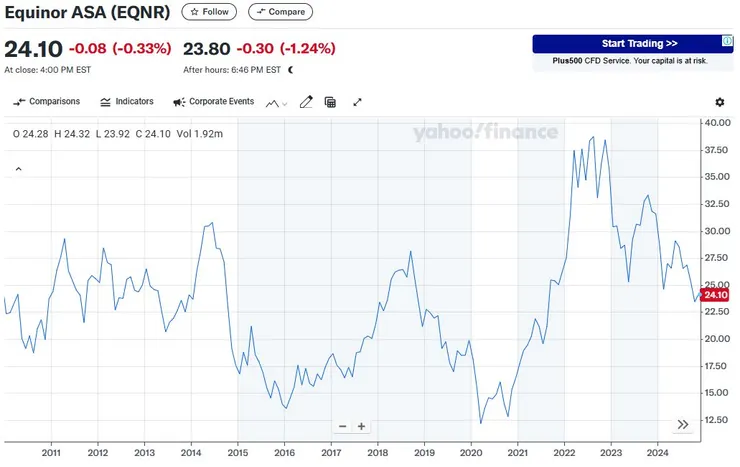Open the Corporate Events menu
740x467 pixels.
tap(213, 101)
